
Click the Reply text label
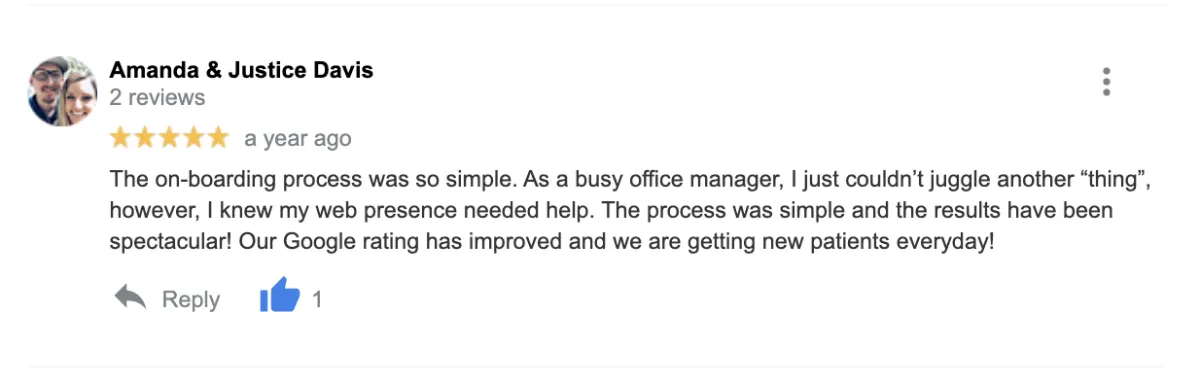pos(191,299)
